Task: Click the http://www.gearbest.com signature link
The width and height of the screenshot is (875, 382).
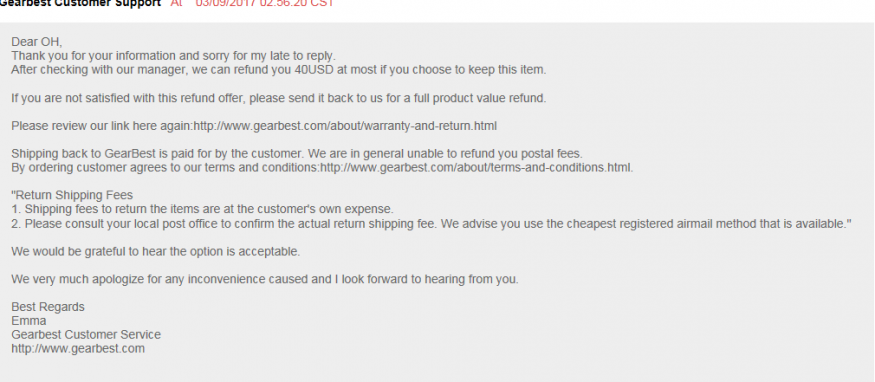Action: [x=78, y=349]
